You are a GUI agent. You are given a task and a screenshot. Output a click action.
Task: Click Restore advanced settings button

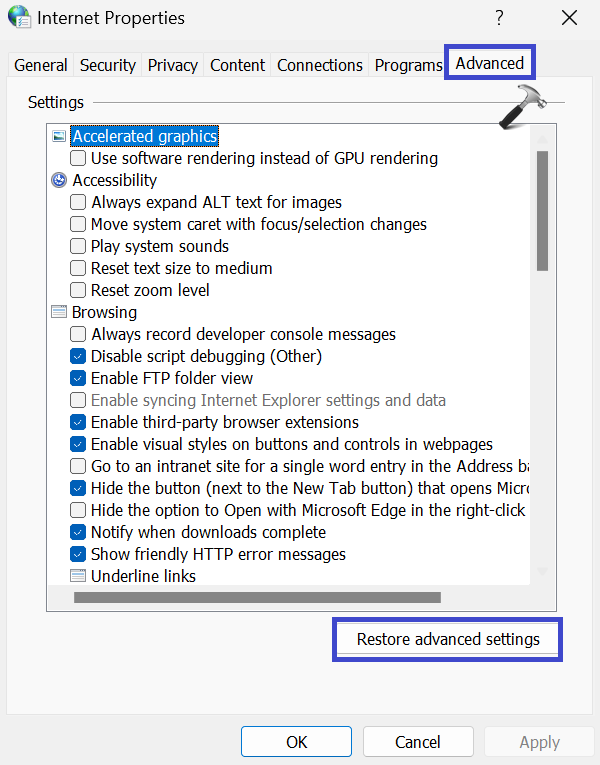(447, 639)
